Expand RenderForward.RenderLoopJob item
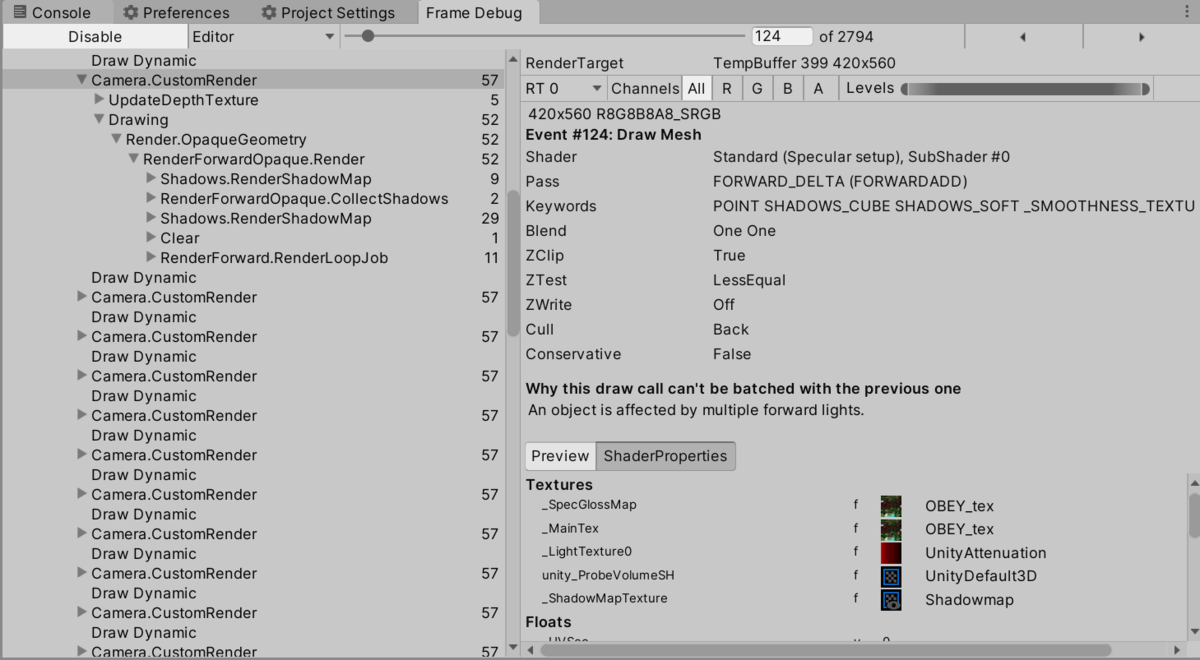The width and height of the screenshot is (1200, 660). pyautogui.click(x=151, y=258)
